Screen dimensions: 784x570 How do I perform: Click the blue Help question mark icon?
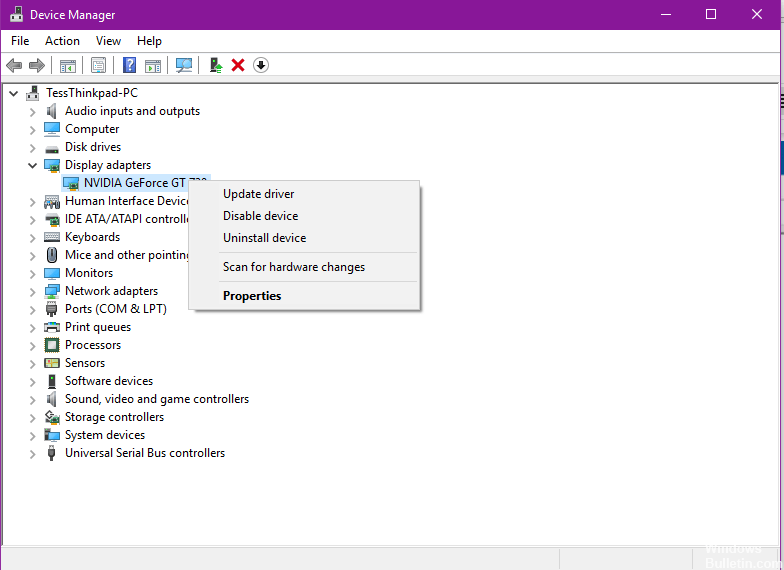130,65
